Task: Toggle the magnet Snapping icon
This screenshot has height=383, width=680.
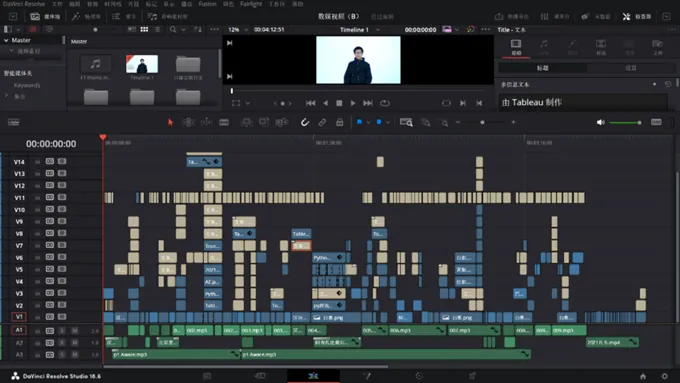Action: (305, 122)
